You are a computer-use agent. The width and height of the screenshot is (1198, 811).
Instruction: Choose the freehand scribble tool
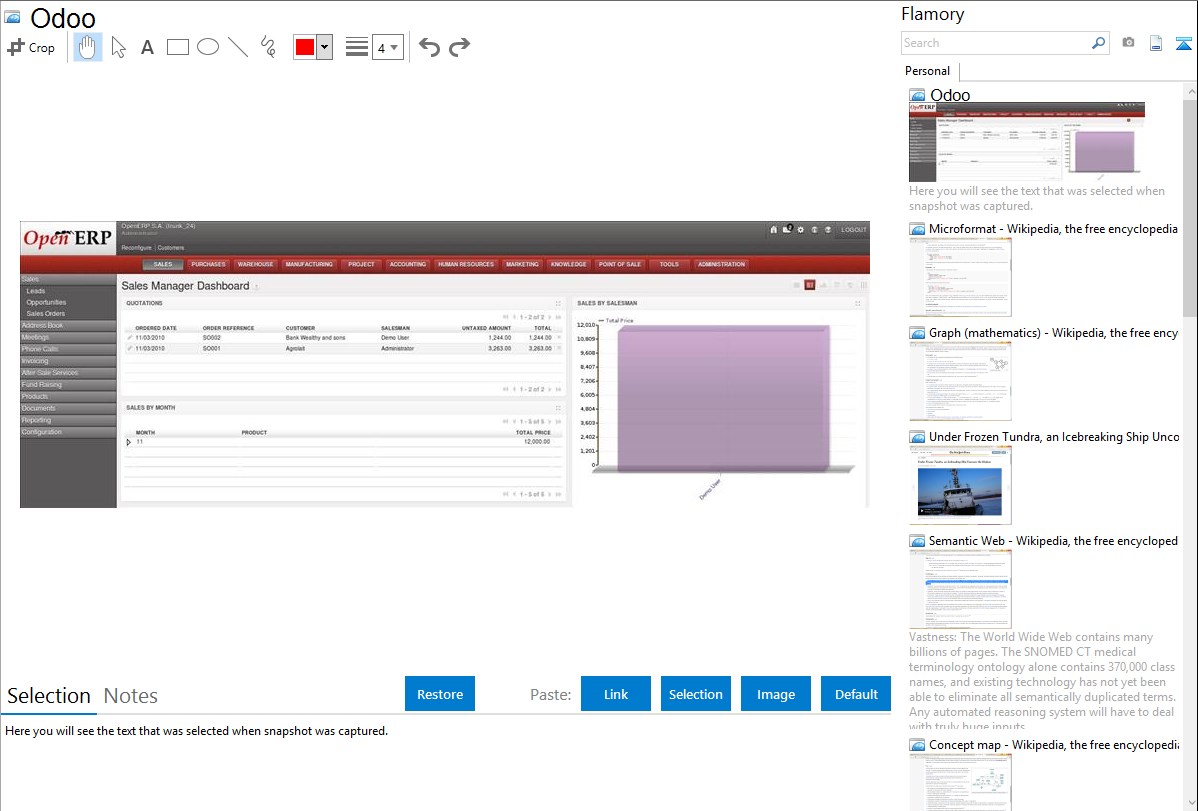[268, 47]
